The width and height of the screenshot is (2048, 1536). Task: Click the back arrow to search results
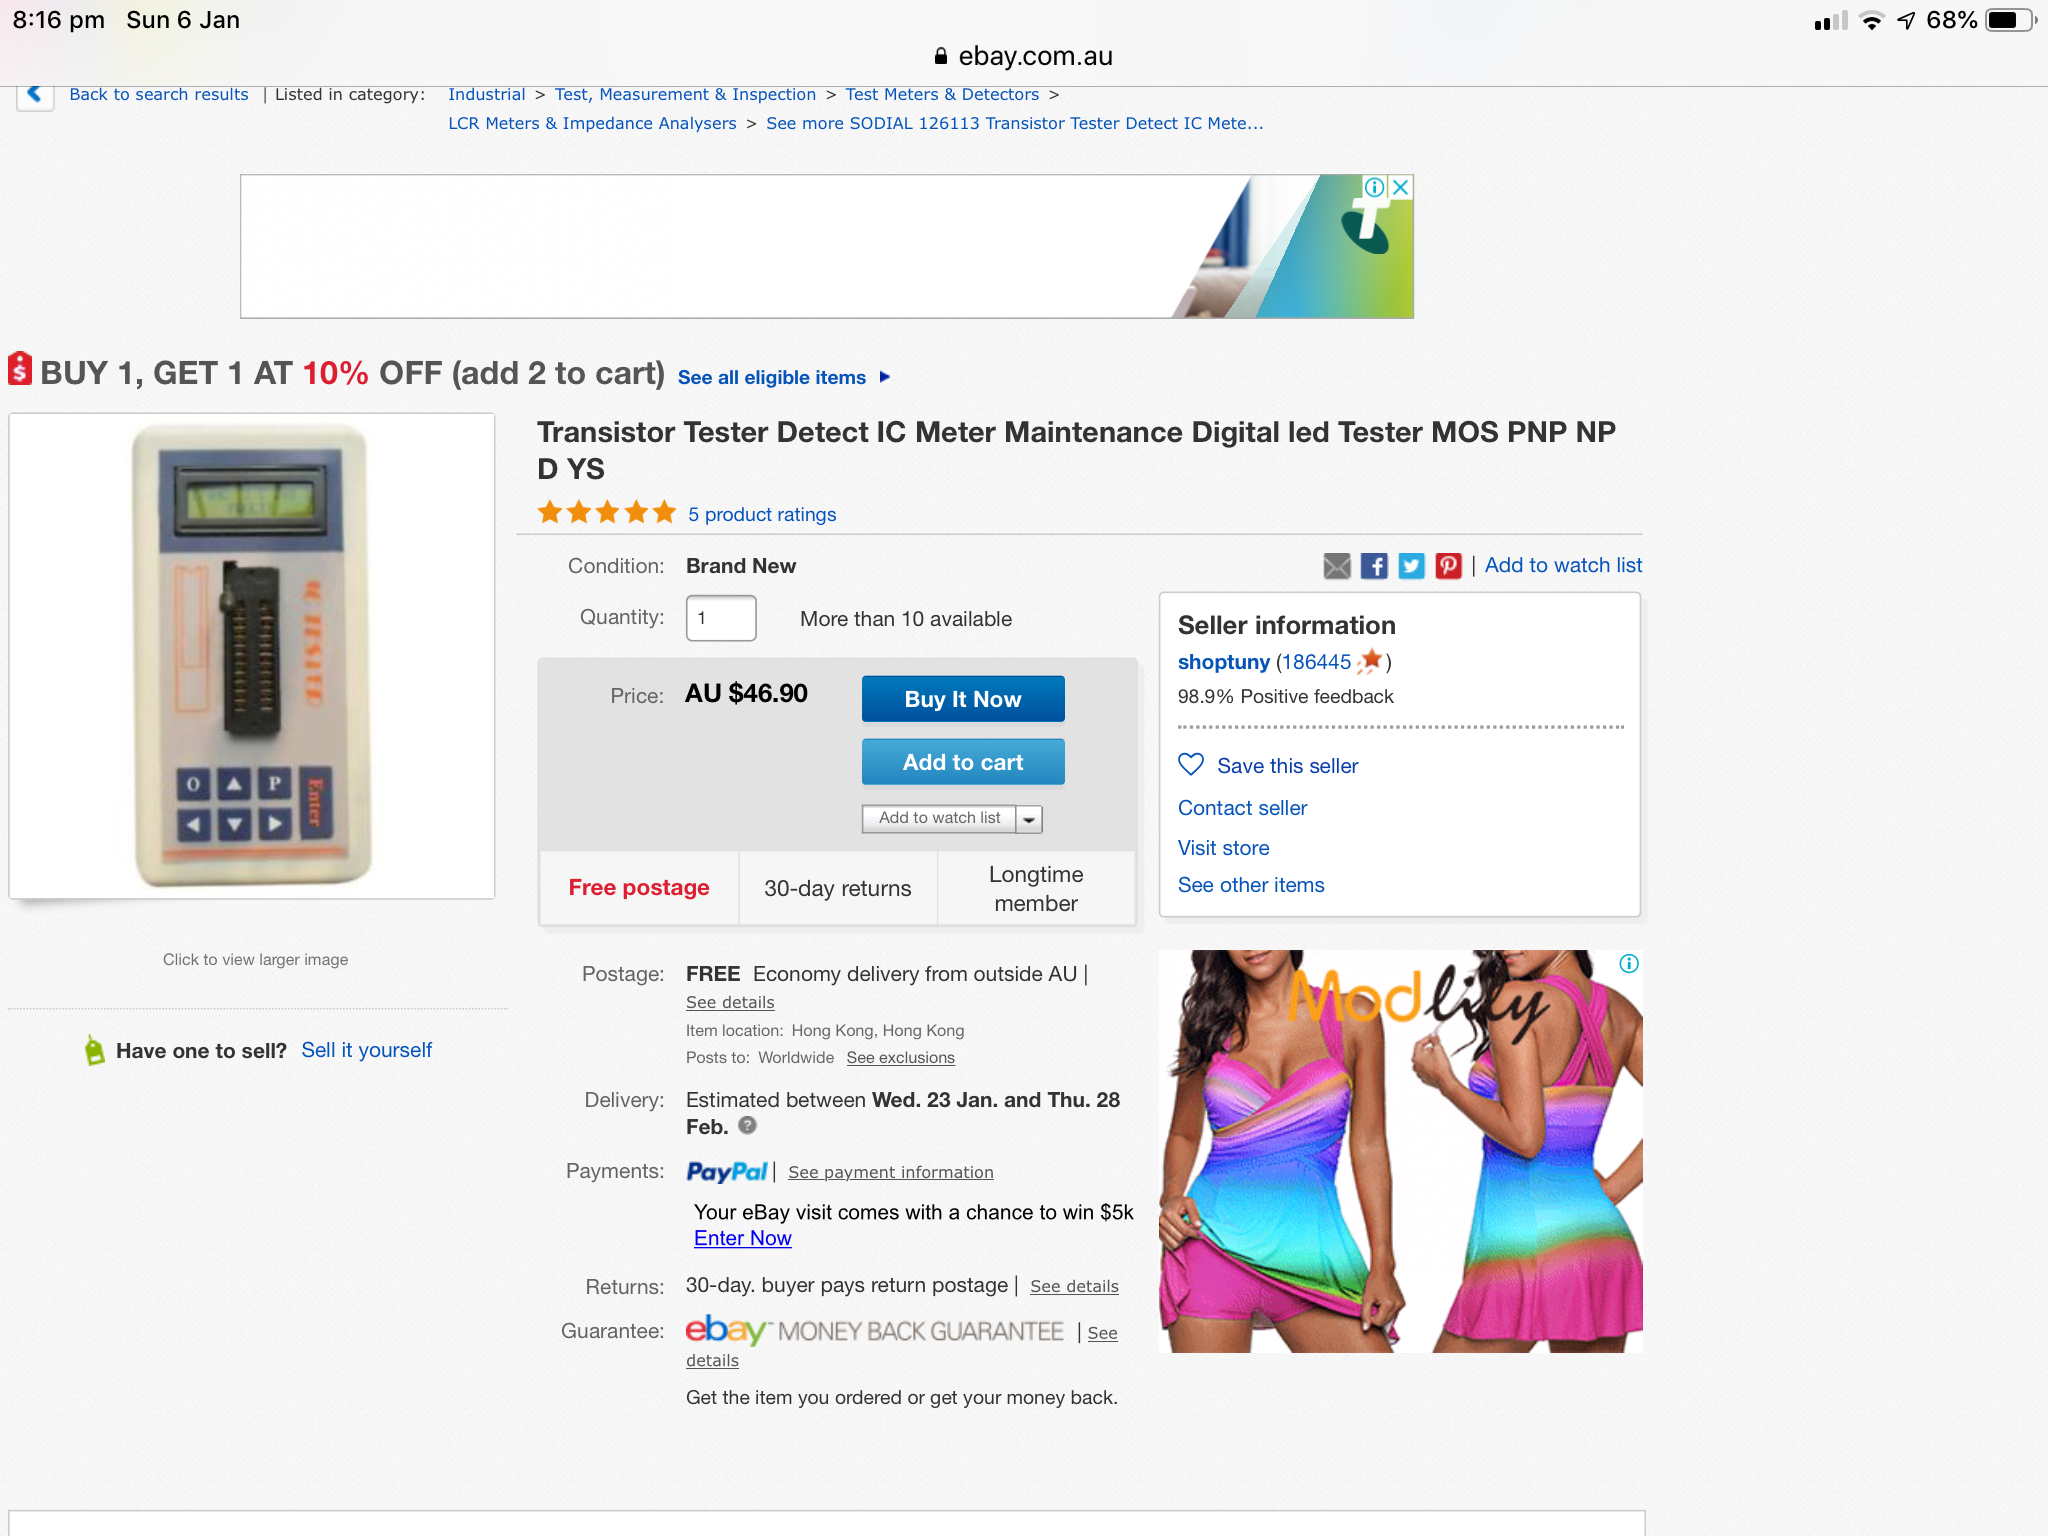pos(35,95)
